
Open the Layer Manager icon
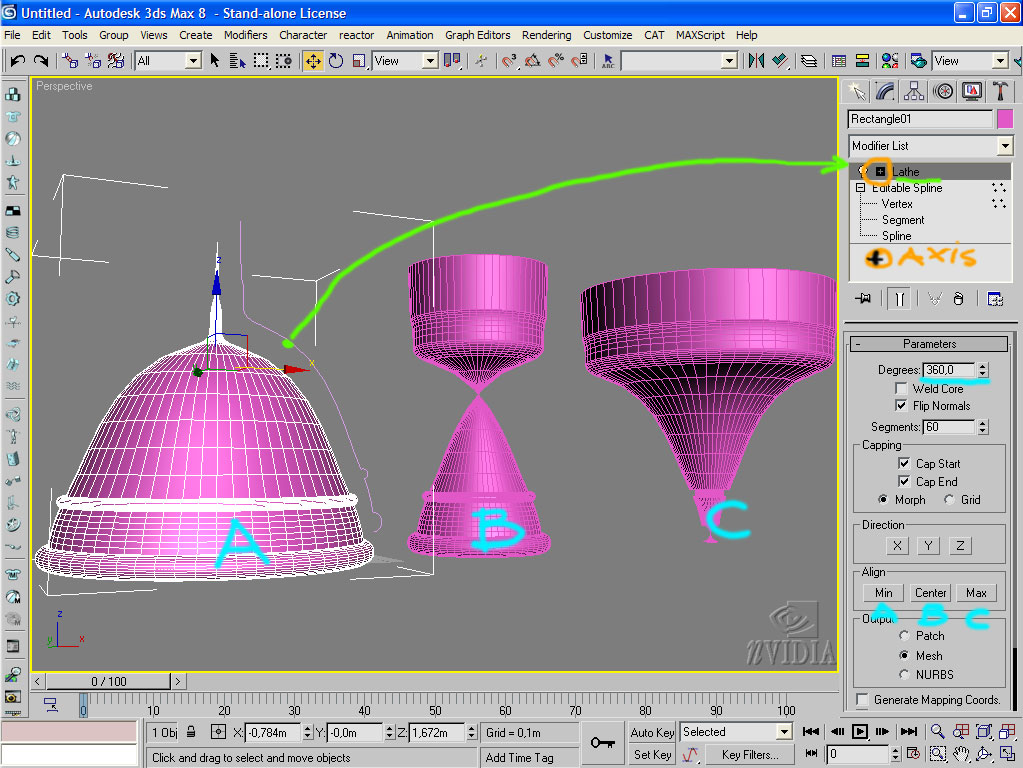(x=809, y=61)
